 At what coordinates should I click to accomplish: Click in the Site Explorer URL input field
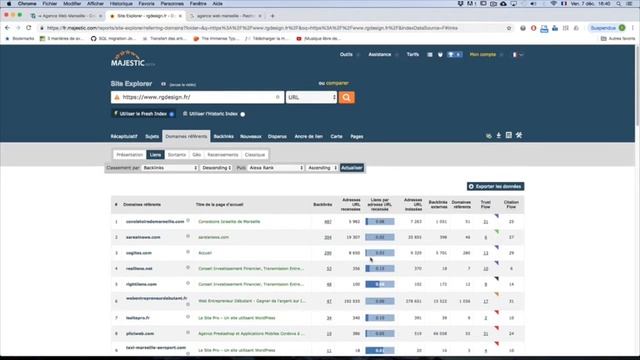pos(197,97)
